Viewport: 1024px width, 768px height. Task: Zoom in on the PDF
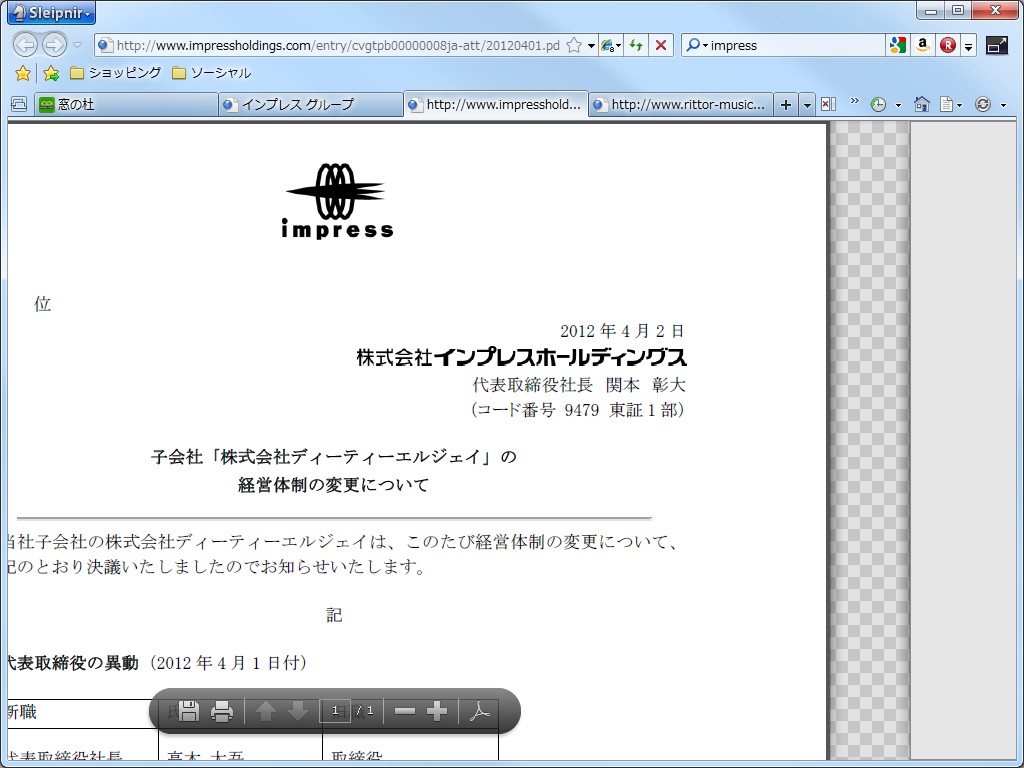(x=437, y=710)
